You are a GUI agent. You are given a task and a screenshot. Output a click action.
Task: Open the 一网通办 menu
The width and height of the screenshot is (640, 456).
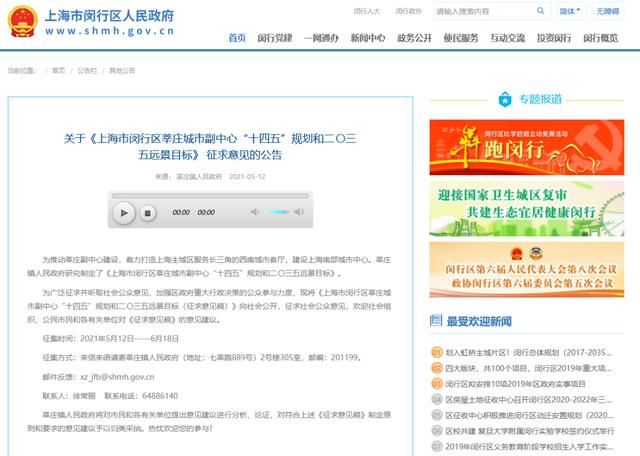pos(322,38)
